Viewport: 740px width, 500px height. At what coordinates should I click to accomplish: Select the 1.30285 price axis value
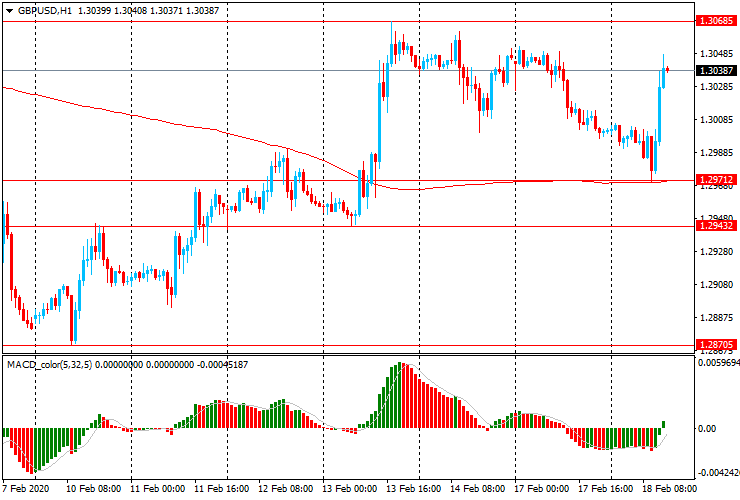click(717, 87)
